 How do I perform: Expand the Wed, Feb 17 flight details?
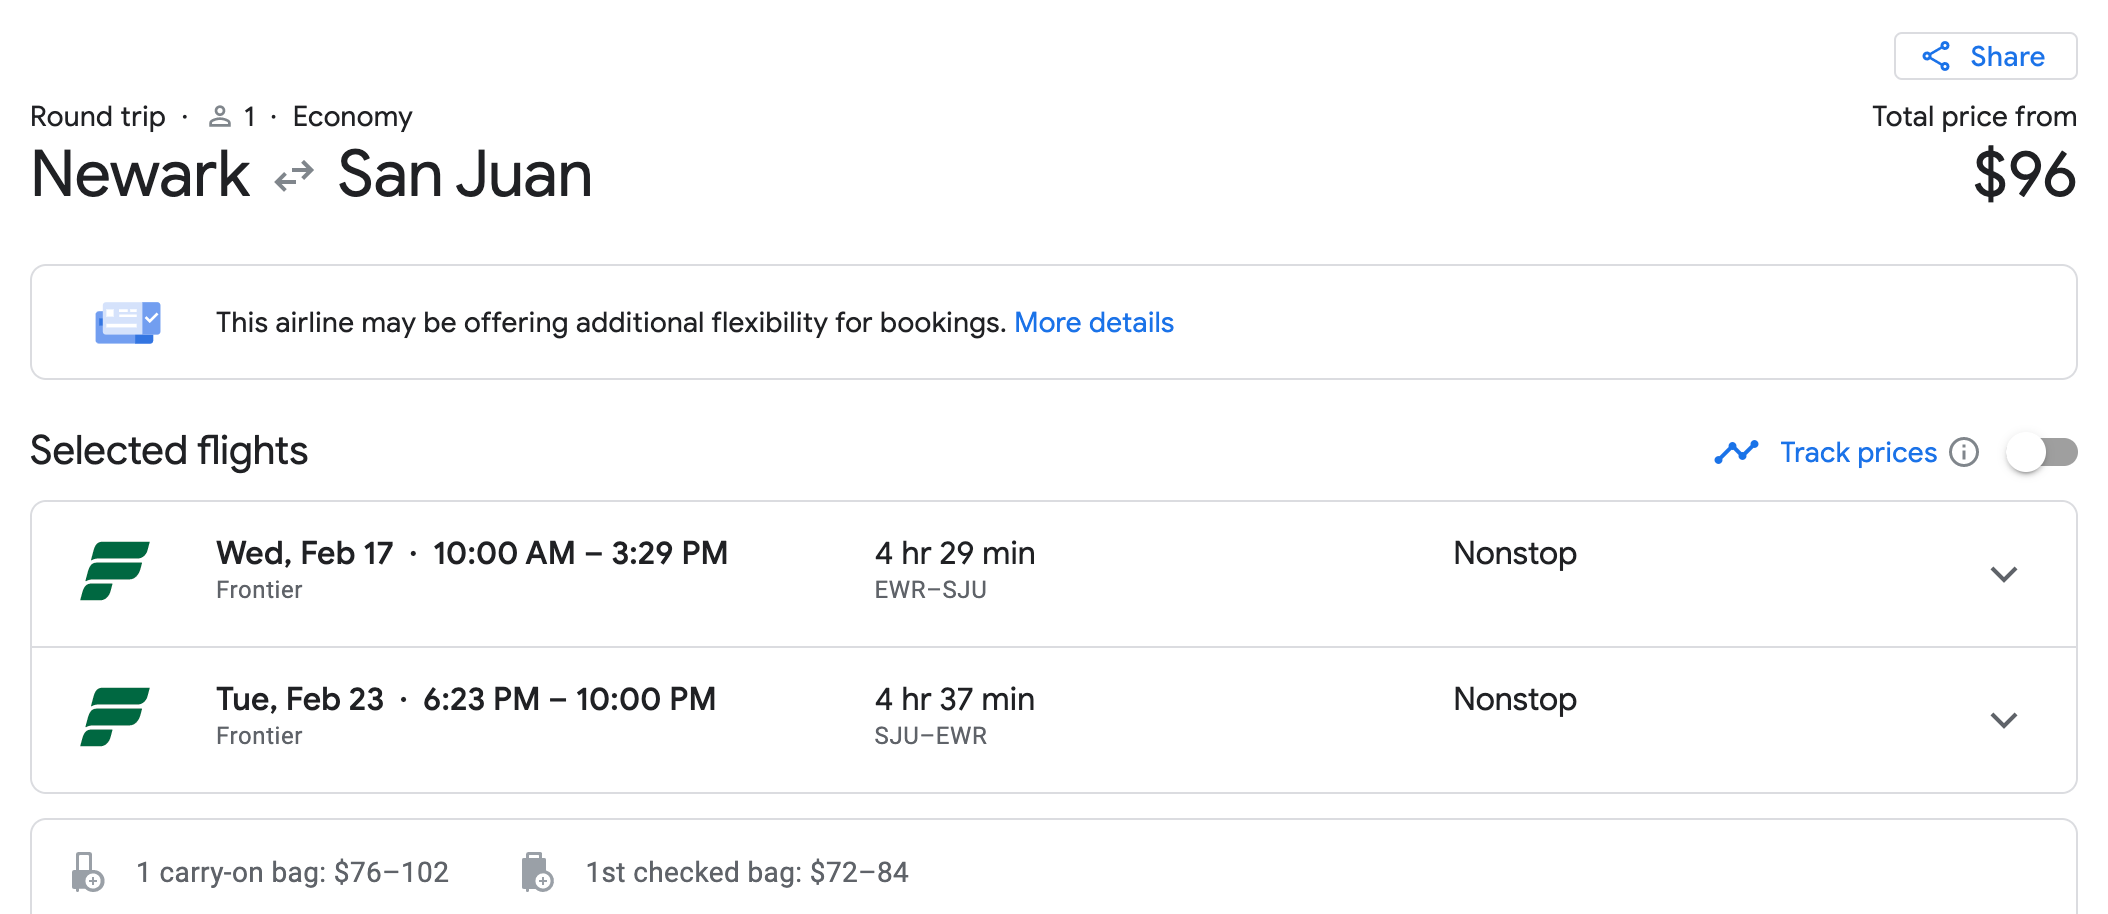click(x=2003, y=574)
